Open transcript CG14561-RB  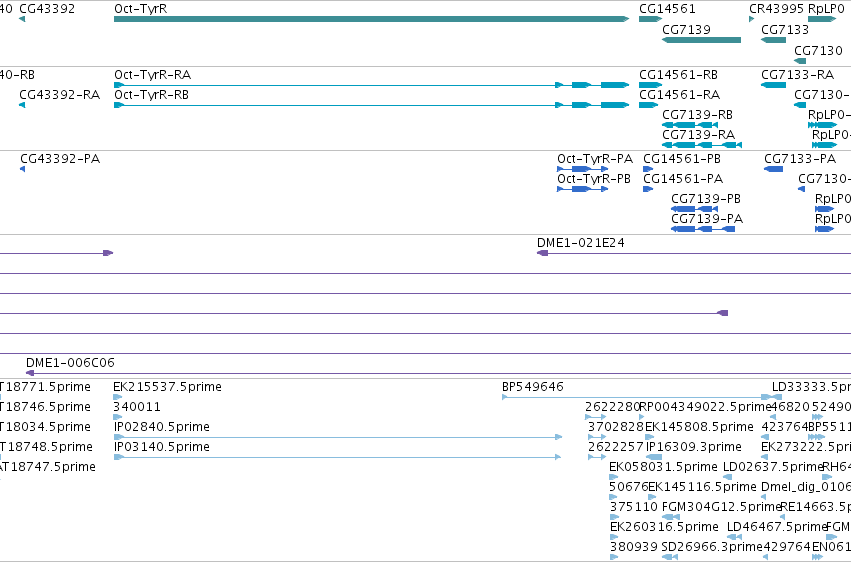coord(650,85)
